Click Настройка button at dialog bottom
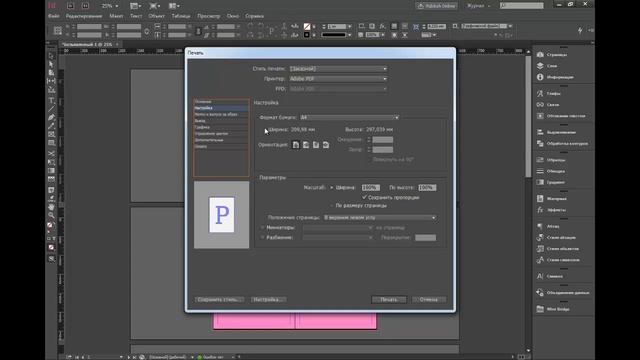 click(x=268, y=300)
